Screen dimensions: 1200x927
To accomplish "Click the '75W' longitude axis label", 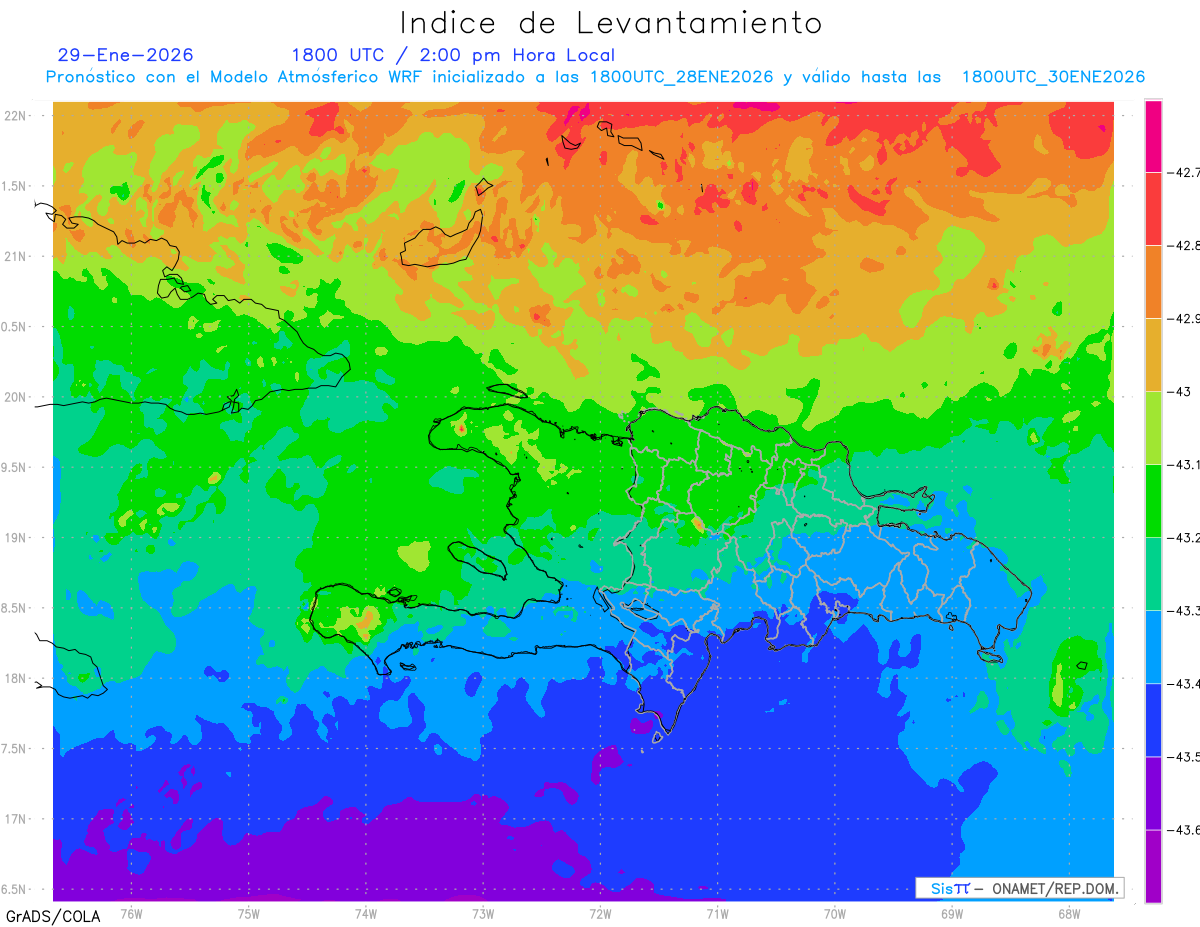I will (249, 913).
